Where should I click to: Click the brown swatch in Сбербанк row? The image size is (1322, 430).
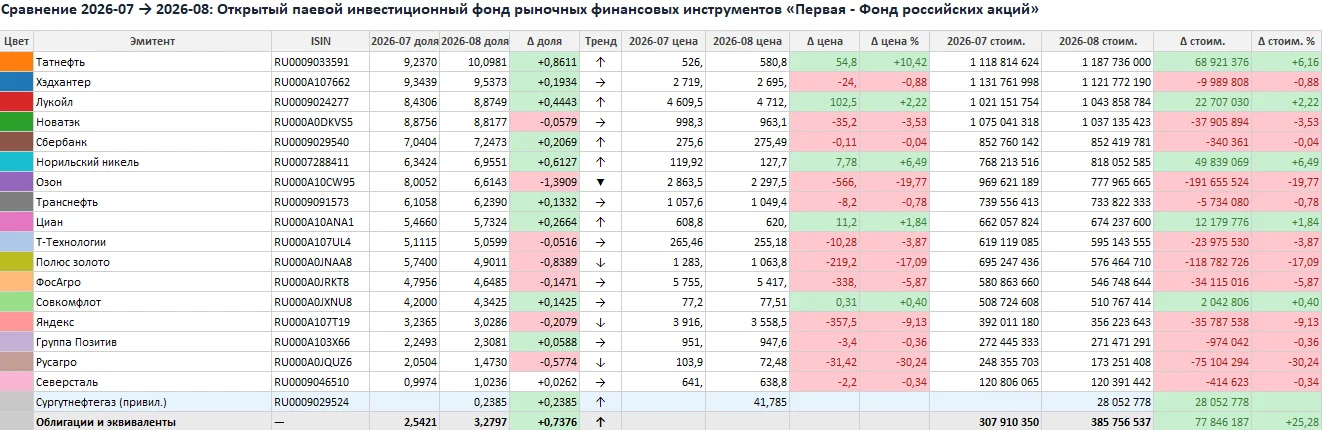pos(16,141)
